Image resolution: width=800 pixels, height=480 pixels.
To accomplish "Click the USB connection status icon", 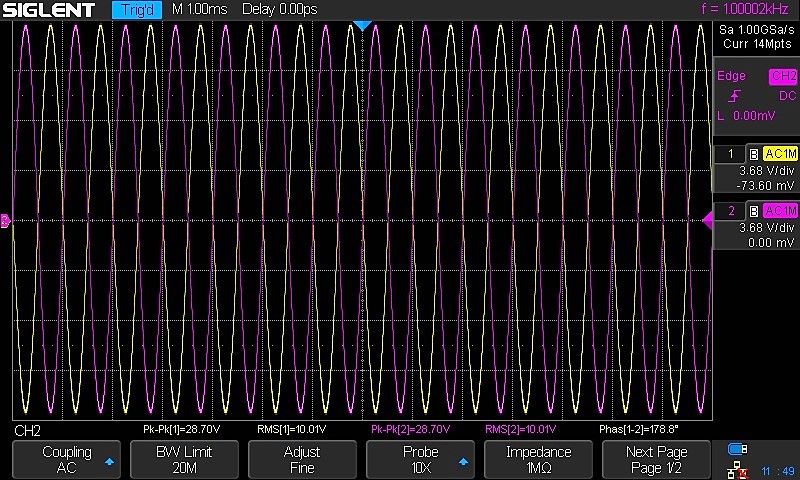I will click(738, 449).
